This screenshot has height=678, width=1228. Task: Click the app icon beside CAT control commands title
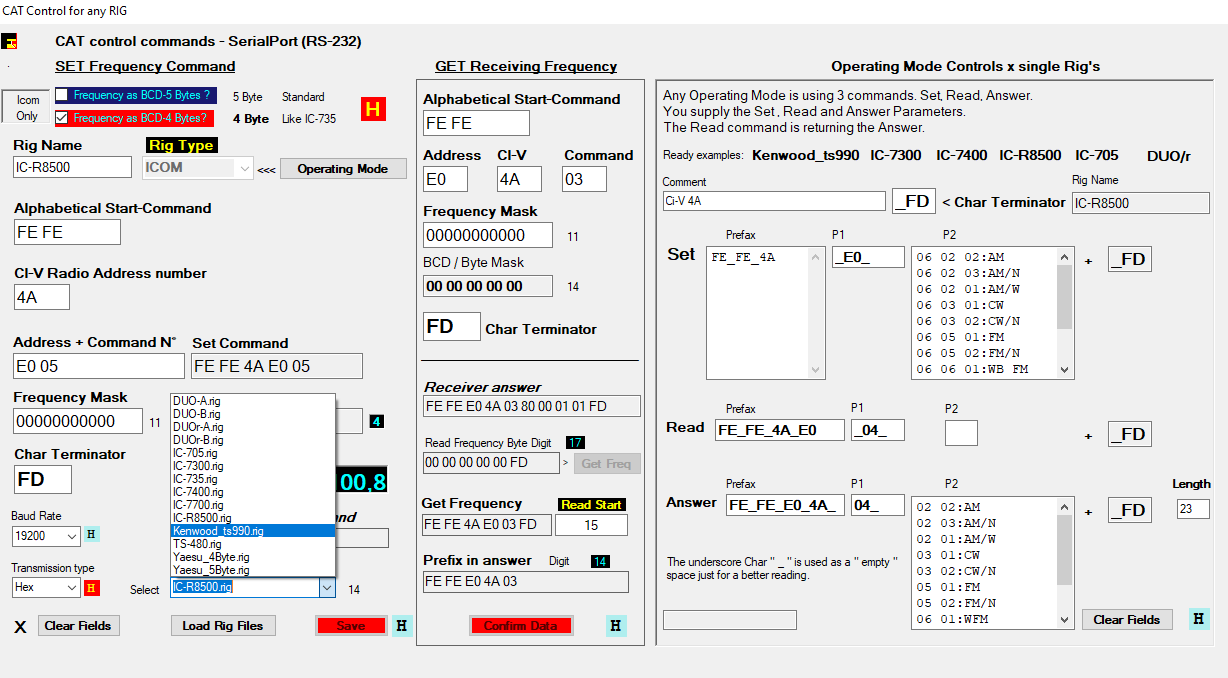11,42
